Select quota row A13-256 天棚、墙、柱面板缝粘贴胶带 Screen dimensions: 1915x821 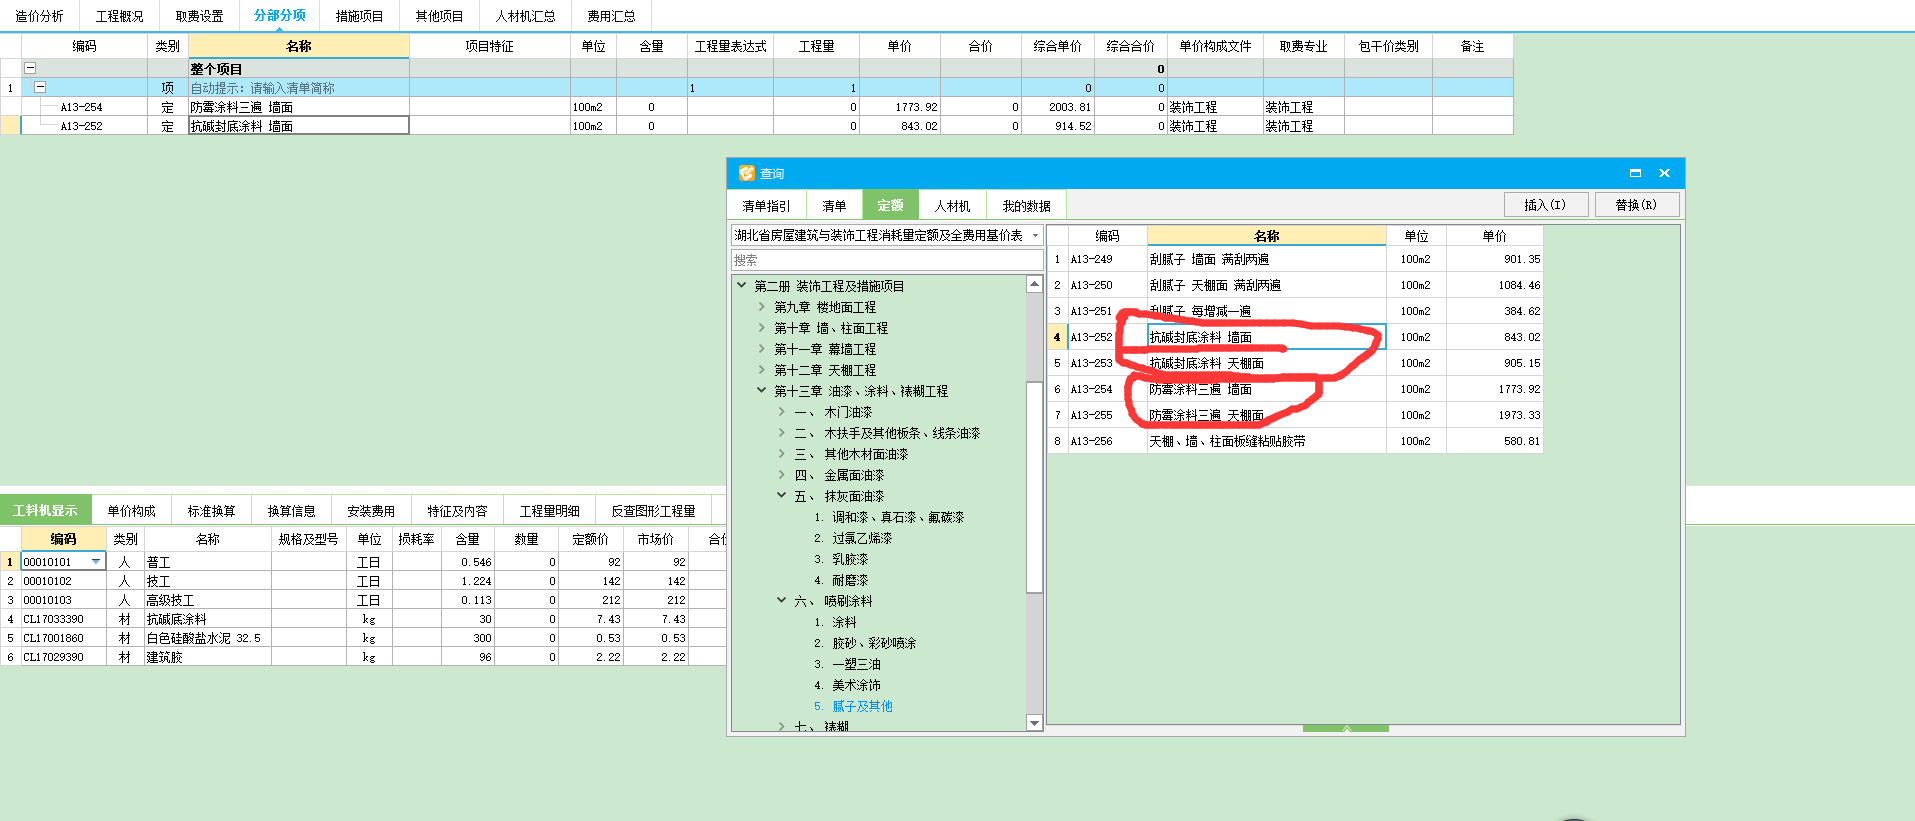1295,441
